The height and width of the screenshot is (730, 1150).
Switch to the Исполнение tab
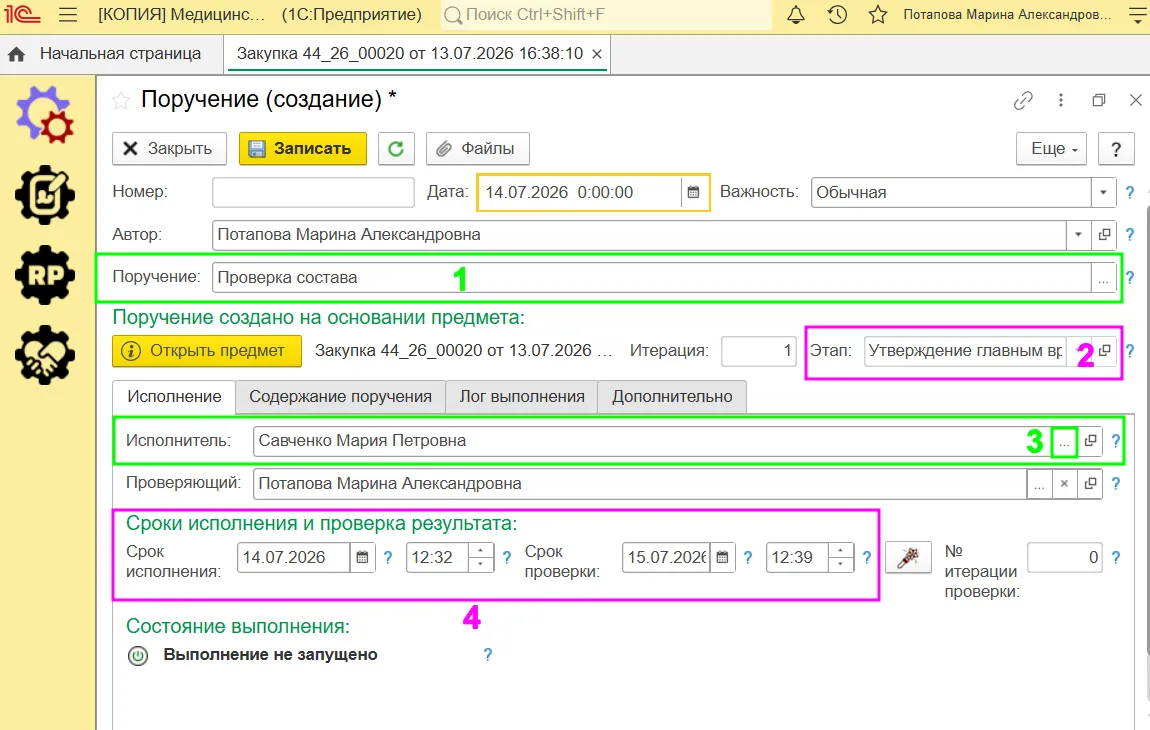[x=174, y=397]
